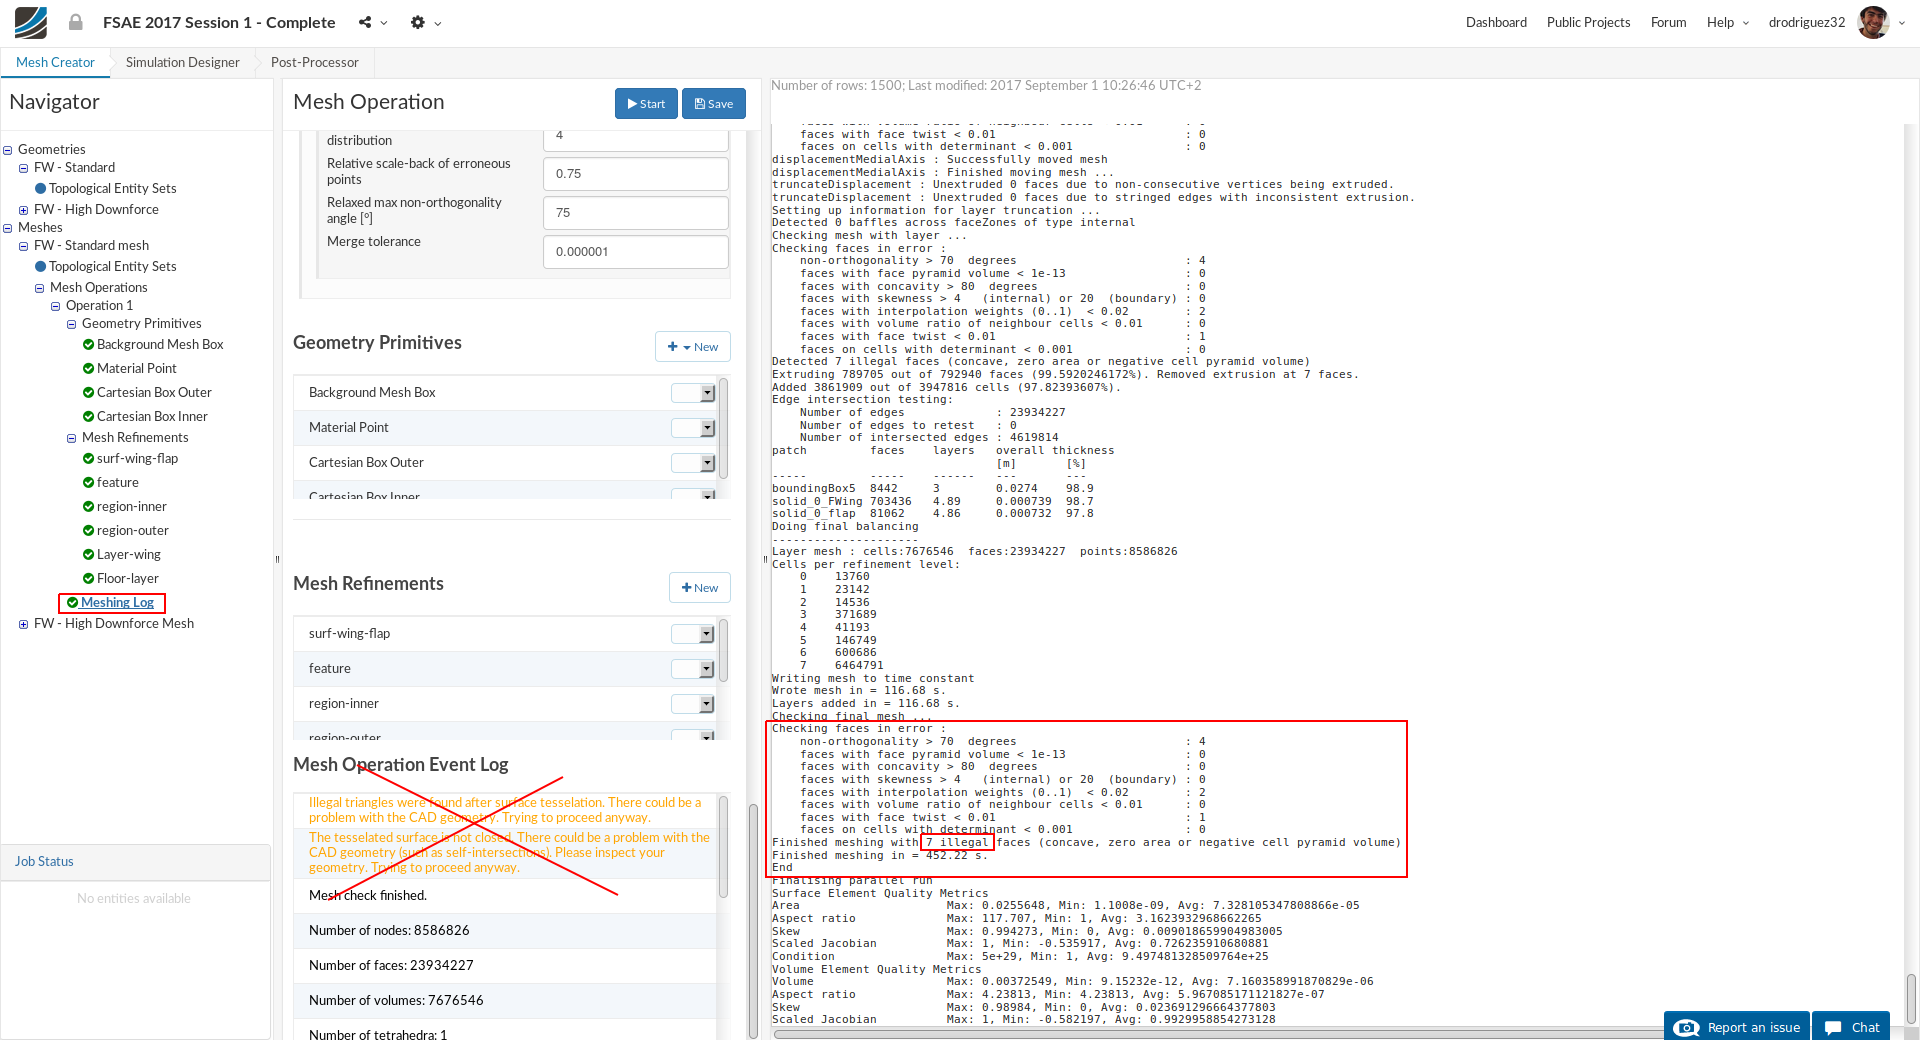
Task: Click green check icon beside region-outer in Navigator
Action: tap(88, 530)
